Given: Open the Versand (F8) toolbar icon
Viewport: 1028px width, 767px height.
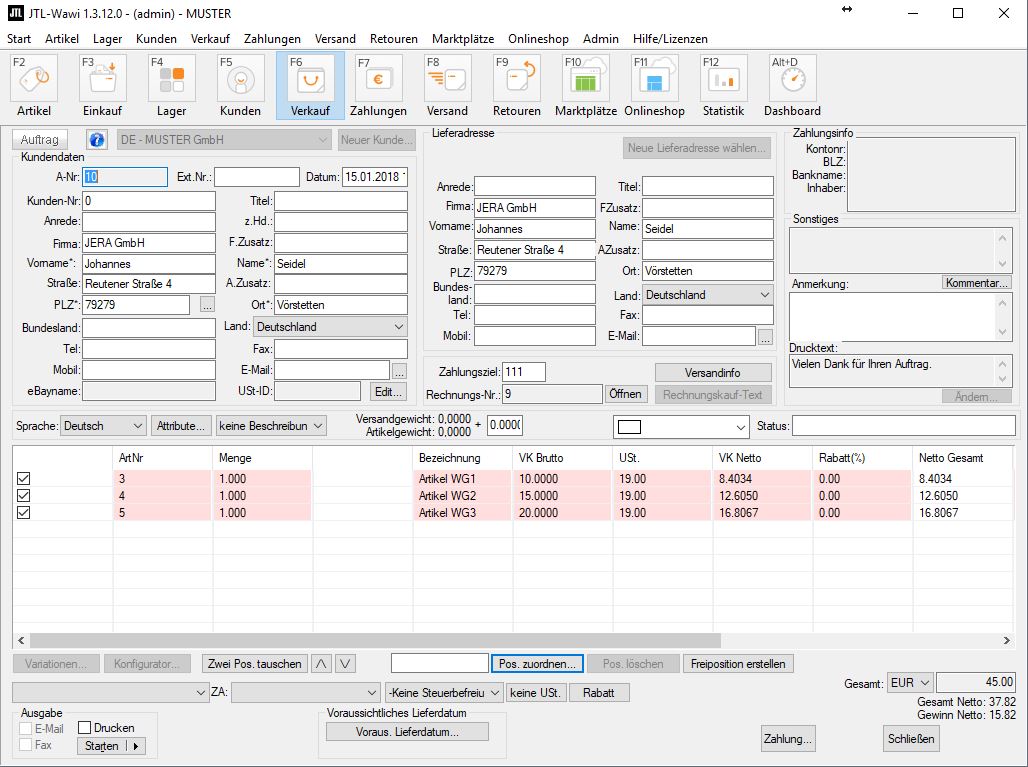Looking at the screenshot, I should tap(447, 86).
